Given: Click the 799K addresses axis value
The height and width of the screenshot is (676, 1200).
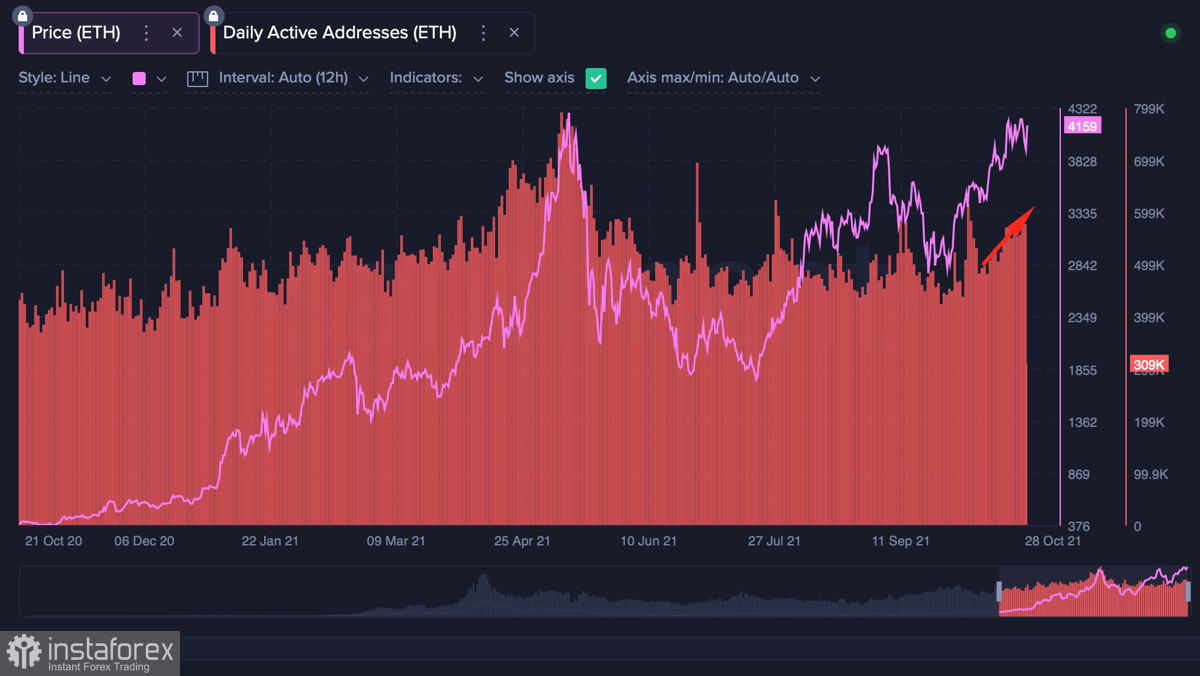Looking at the screenshot, I should point(1150,109).
